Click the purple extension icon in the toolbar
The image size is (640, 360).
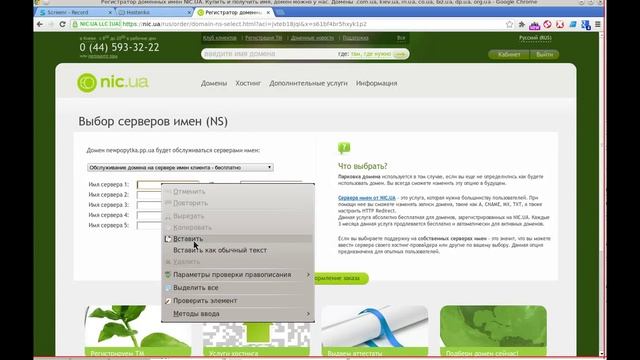tap(534, 25)
